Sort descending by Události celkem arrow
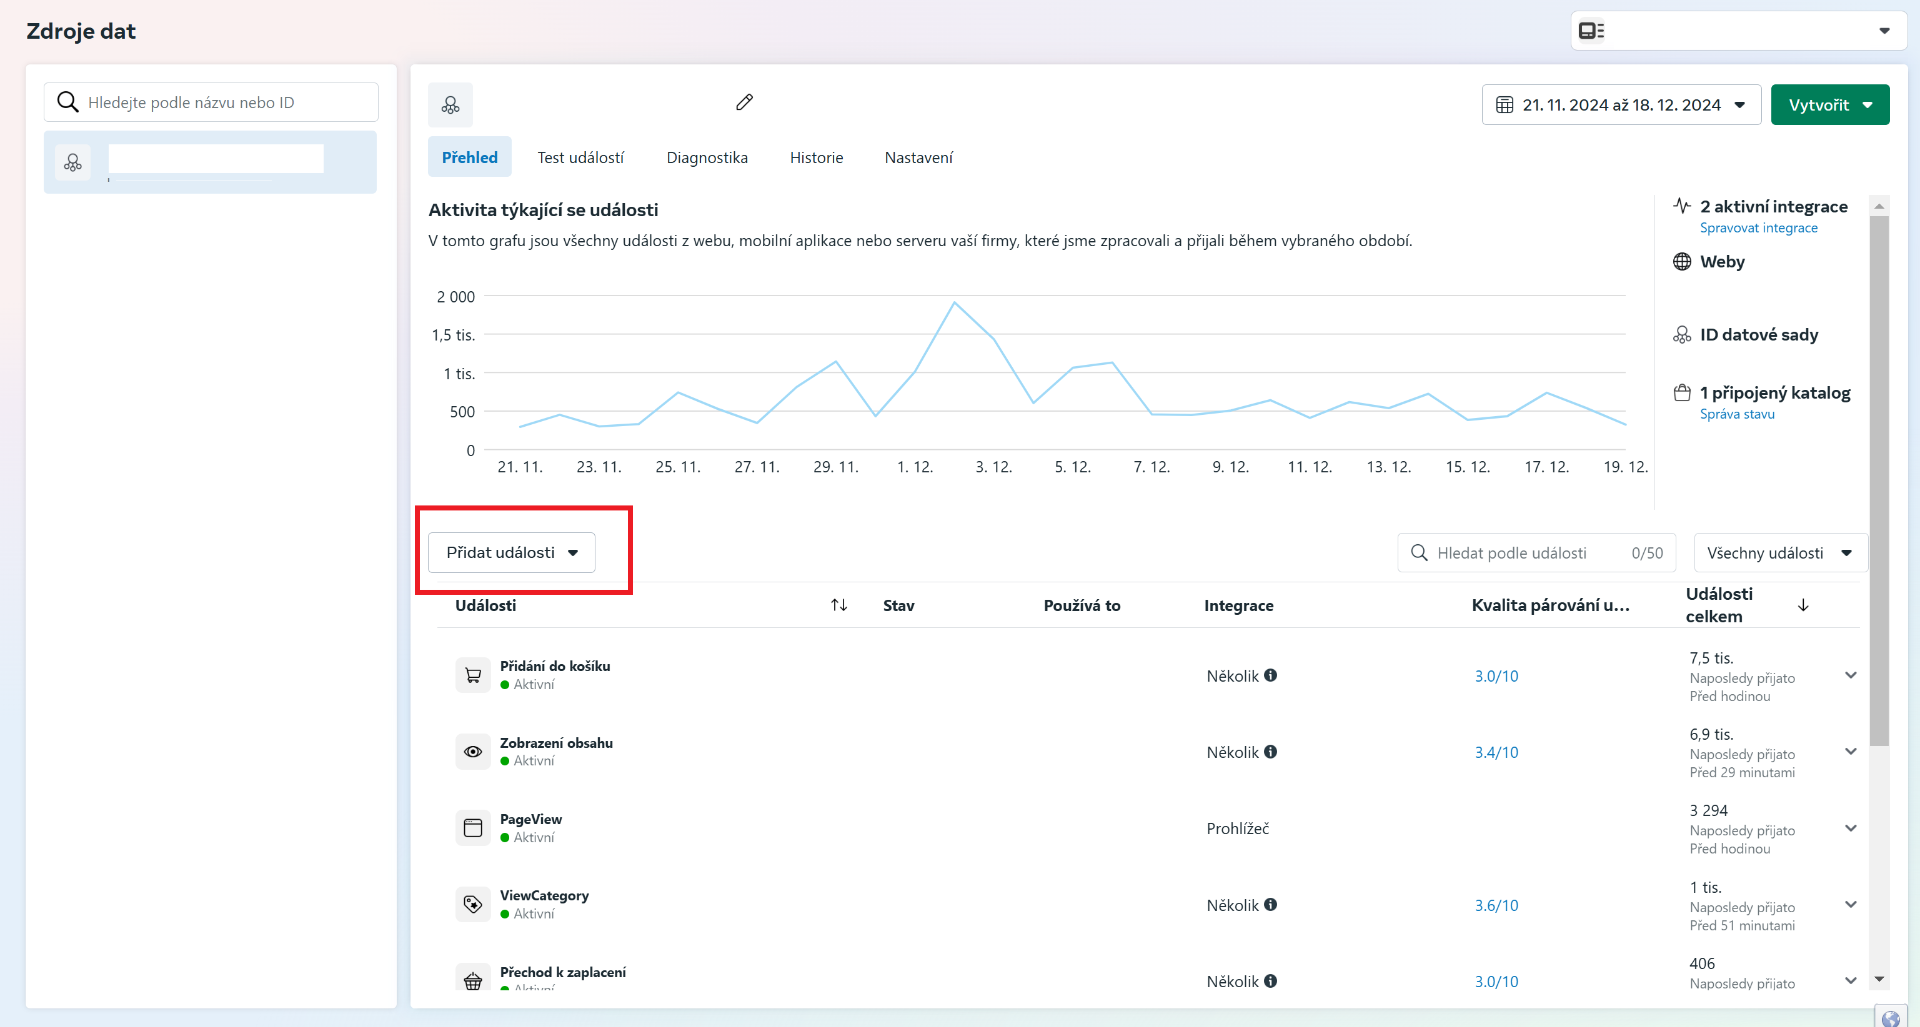Image resolution: width=1920 pixels, height=1027 pixels. point(1803,605)
